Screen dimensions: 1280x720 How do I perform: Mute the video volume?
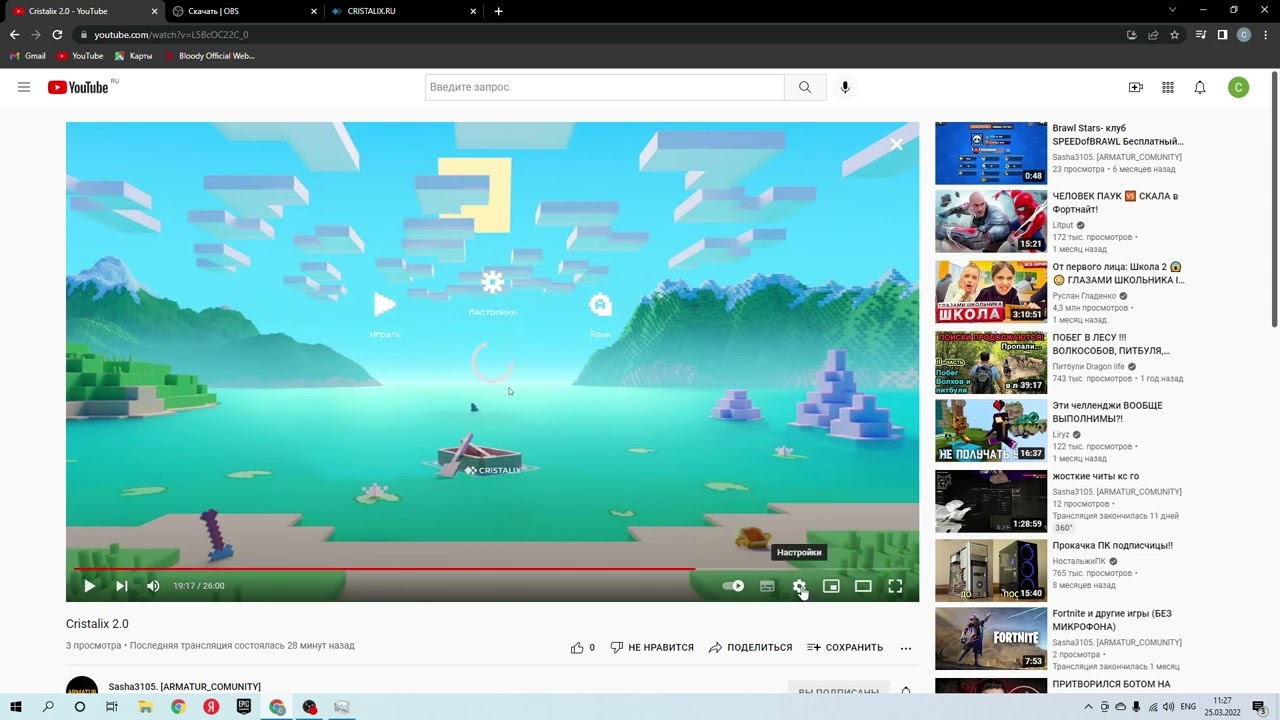(x=153, y=586)
